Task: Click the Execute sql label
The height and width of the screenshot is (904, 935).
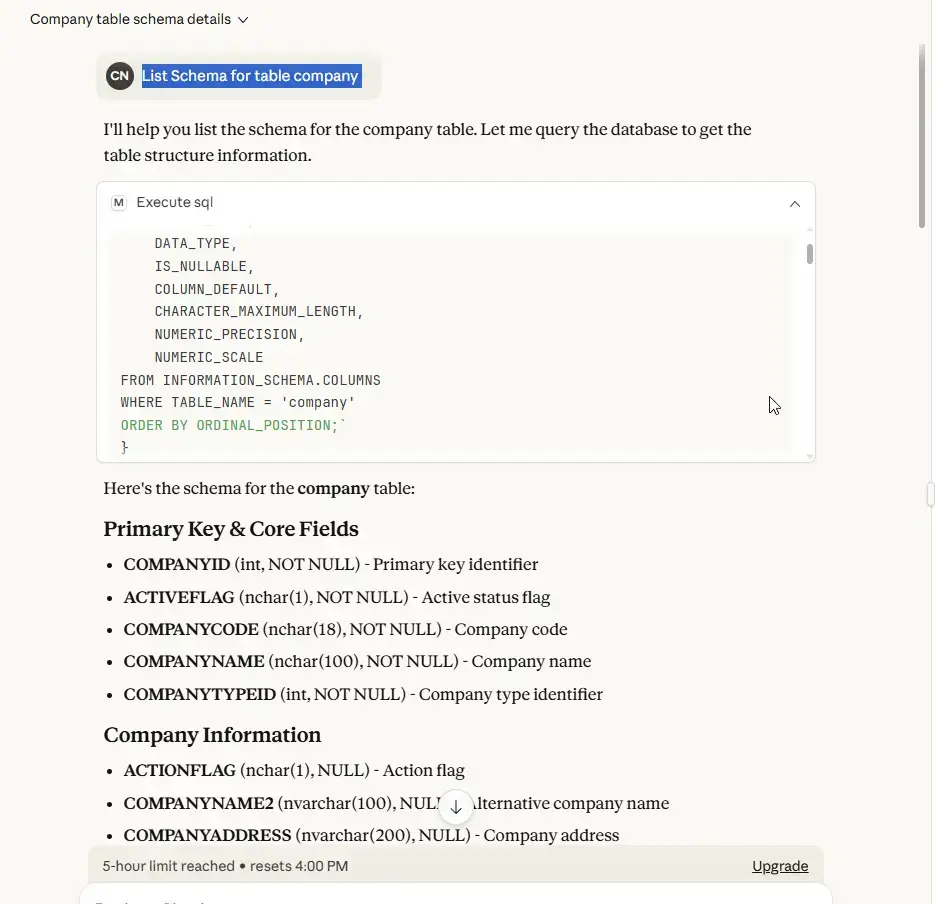Action: pyautogui.click(x=175, y=203)
